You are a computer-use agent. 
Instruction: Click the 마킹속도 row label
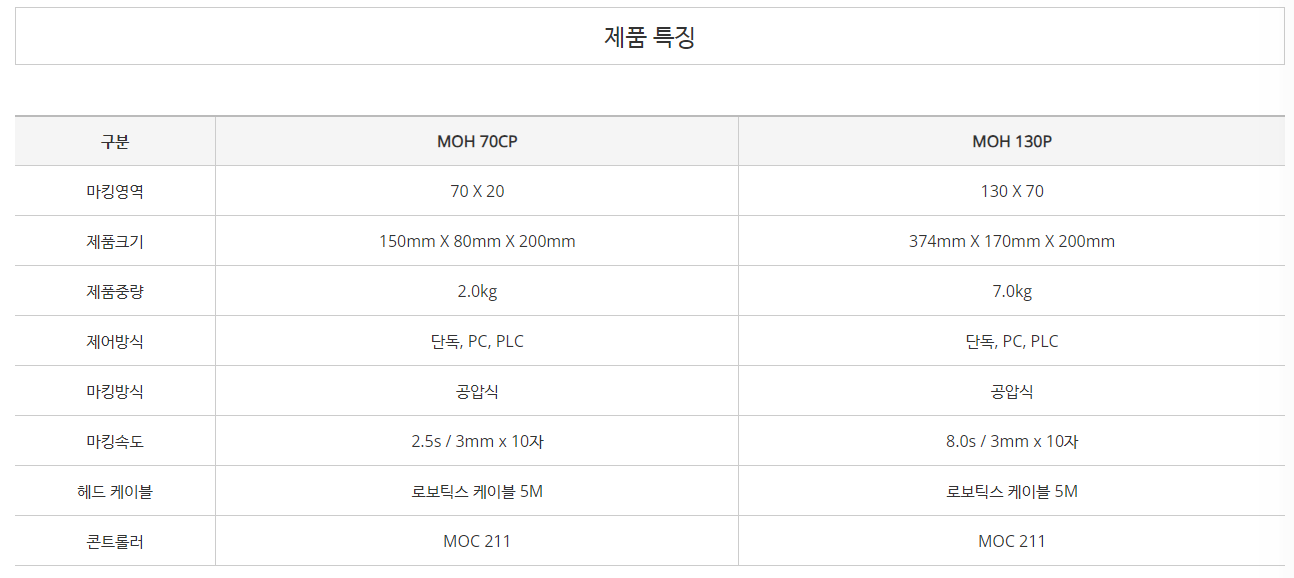115,442
